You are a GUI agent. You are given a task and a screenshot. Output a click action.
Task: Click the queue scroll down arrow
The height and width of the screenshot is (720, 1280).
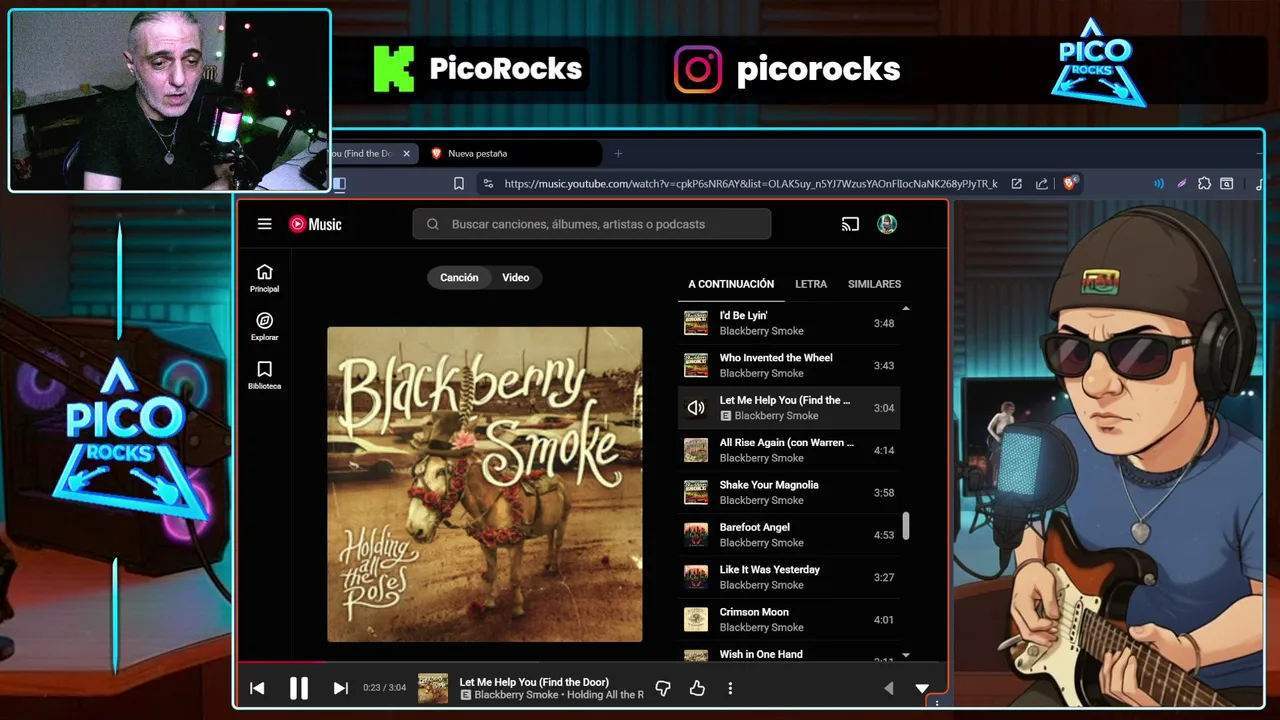click(906, 655)
